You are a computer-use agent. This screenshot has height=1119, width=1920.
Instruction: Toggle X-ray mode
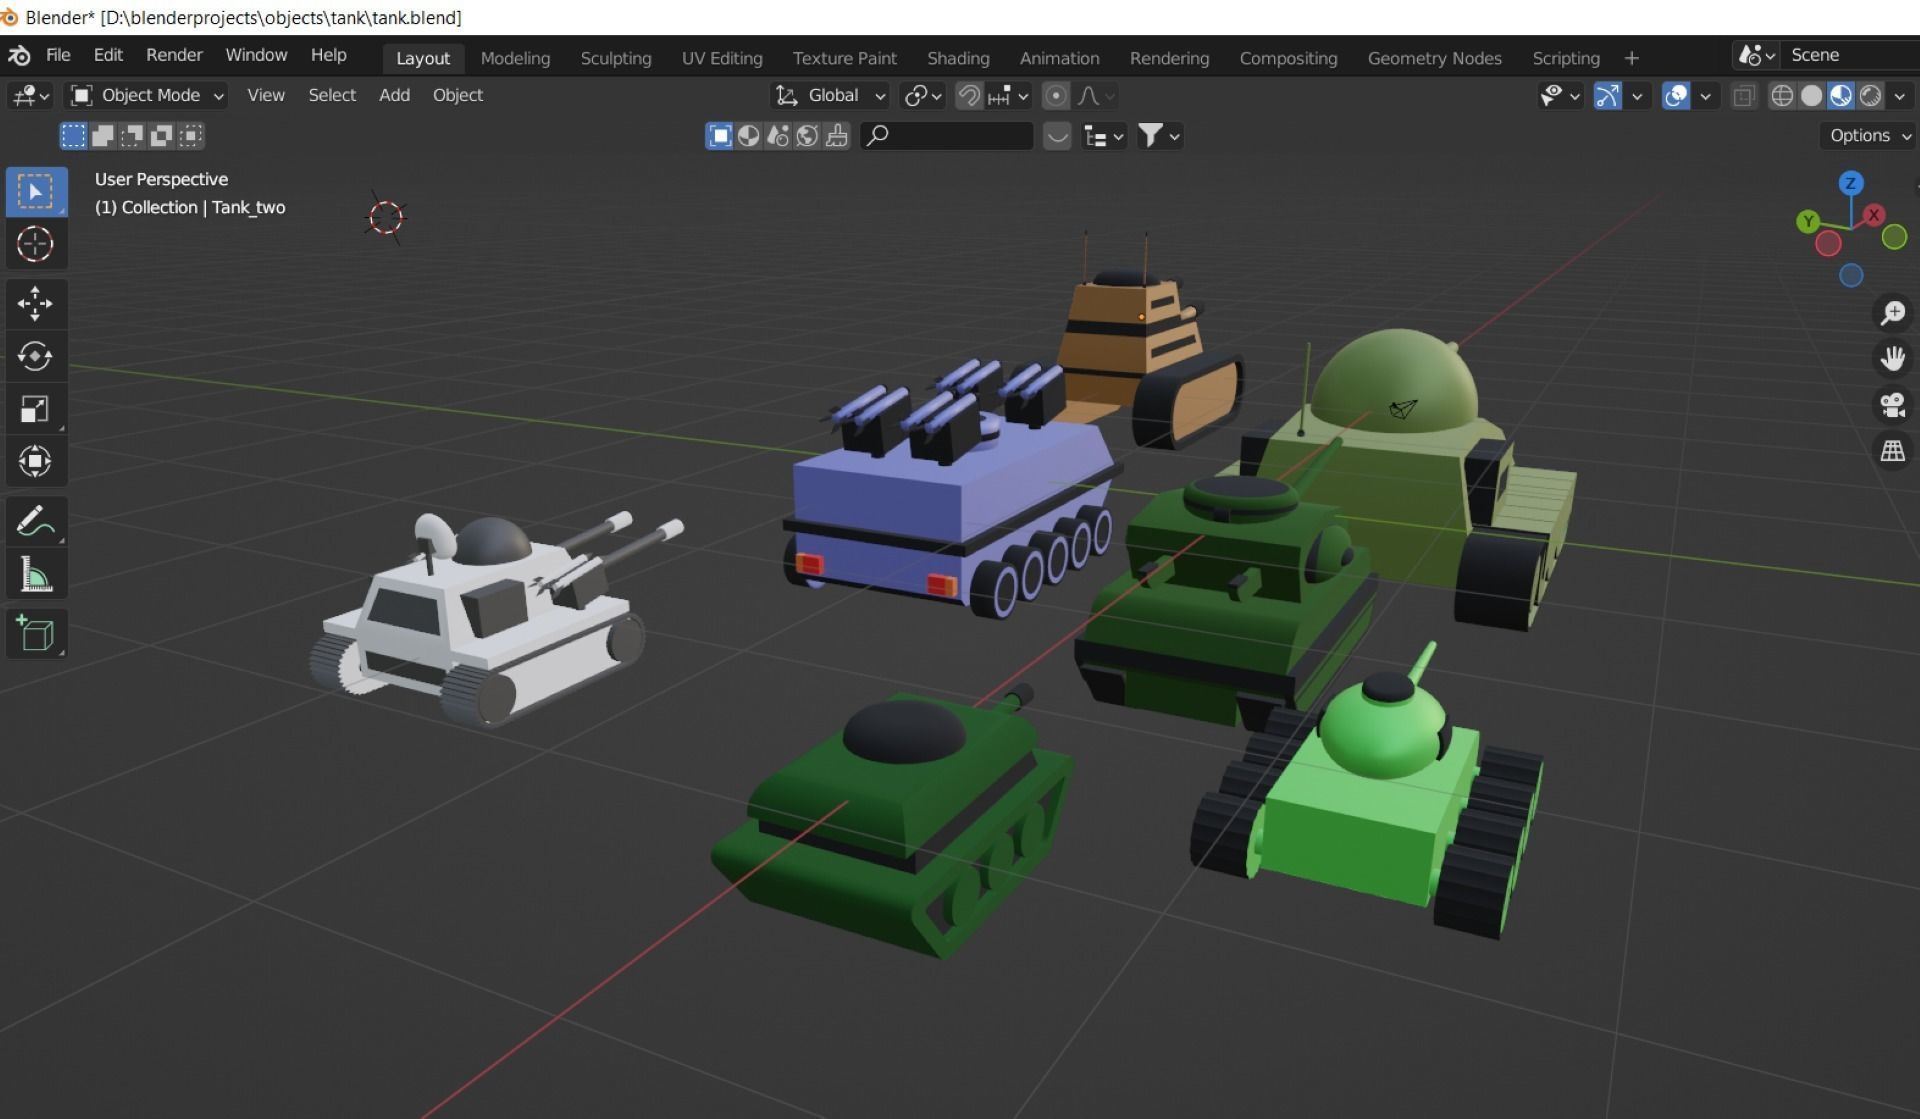(x=1744, y=96)
